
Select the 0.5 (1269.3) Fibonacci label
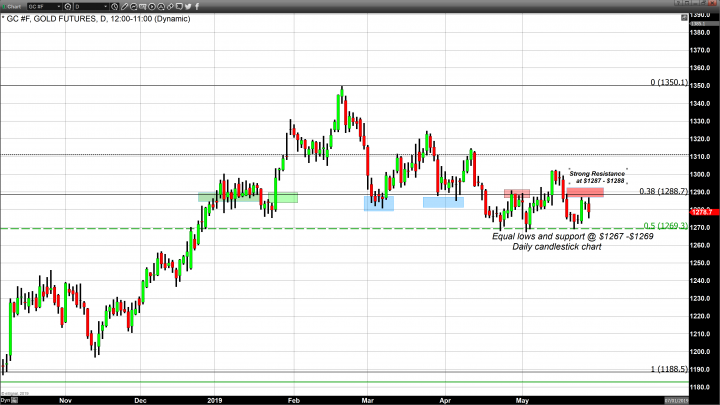[x=665, y=225]
